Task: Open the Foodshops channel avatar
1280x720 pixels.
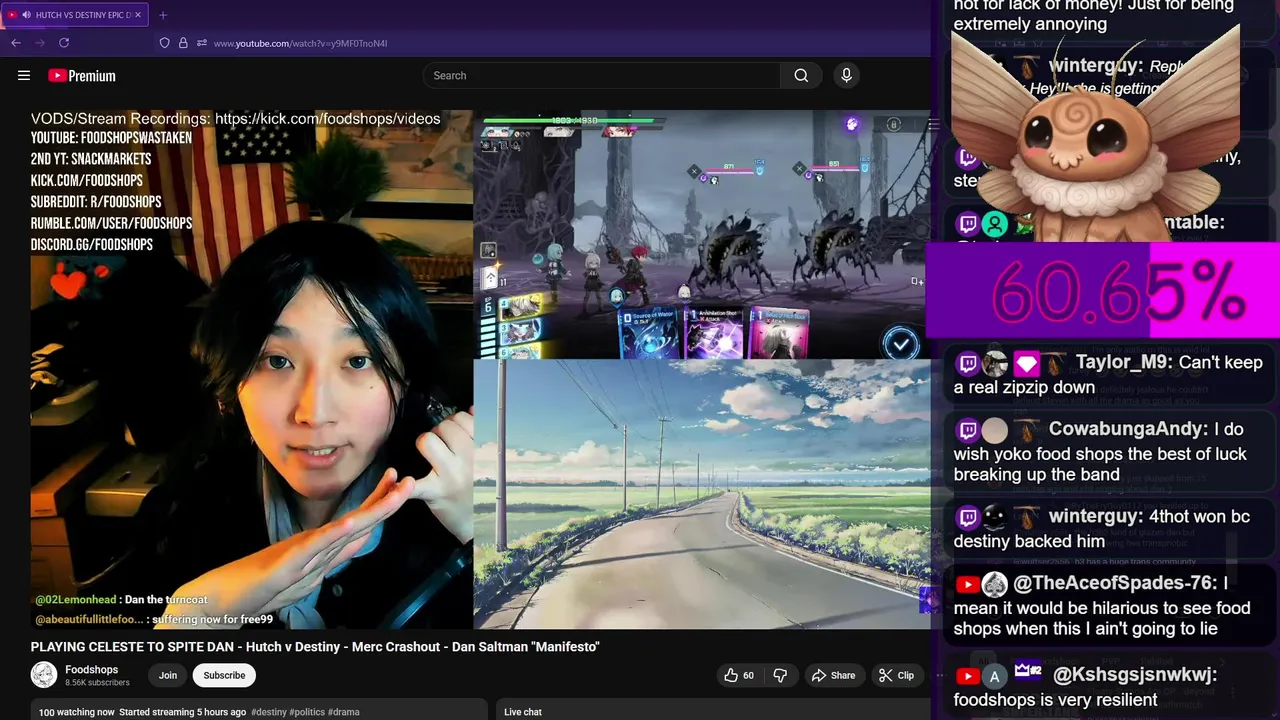Action: [x=44, y=675]
